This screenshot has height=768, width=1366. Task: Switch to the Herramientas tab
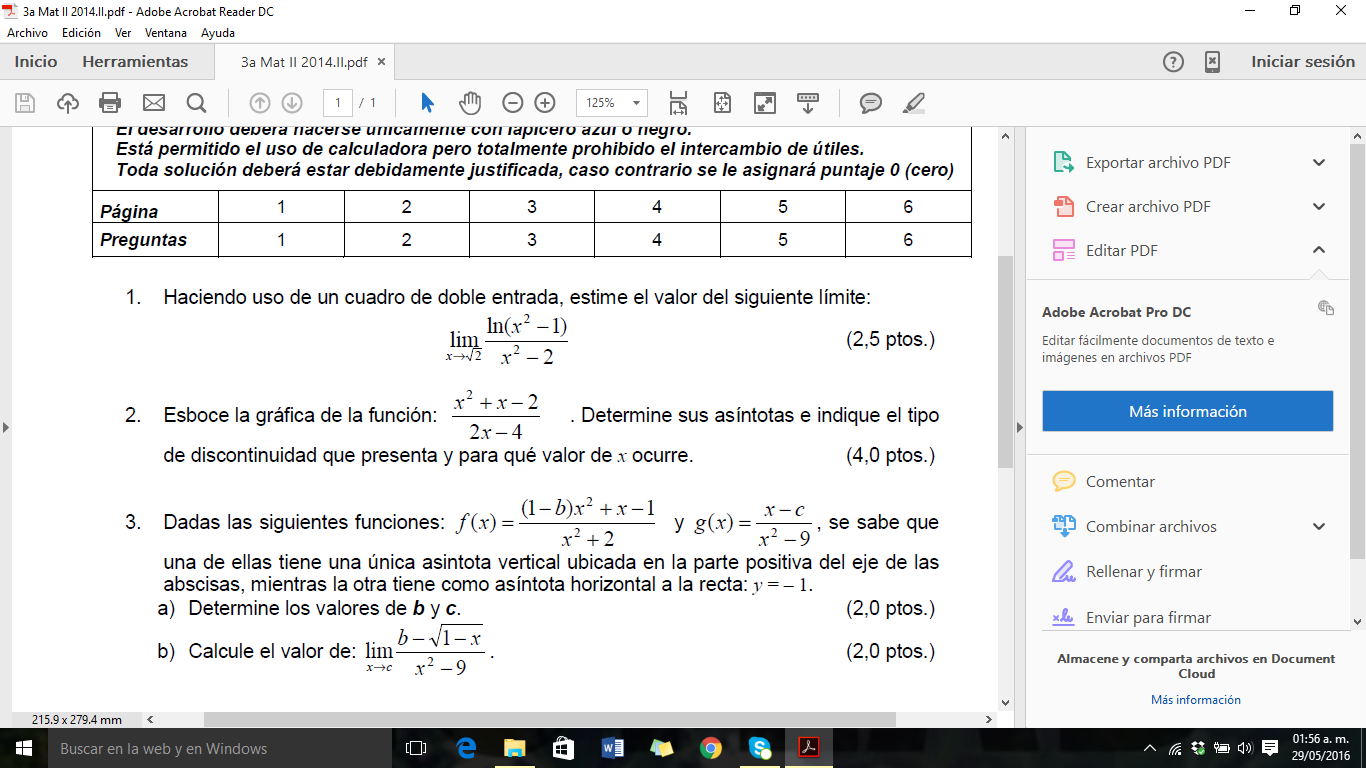[x=135, y=62]
